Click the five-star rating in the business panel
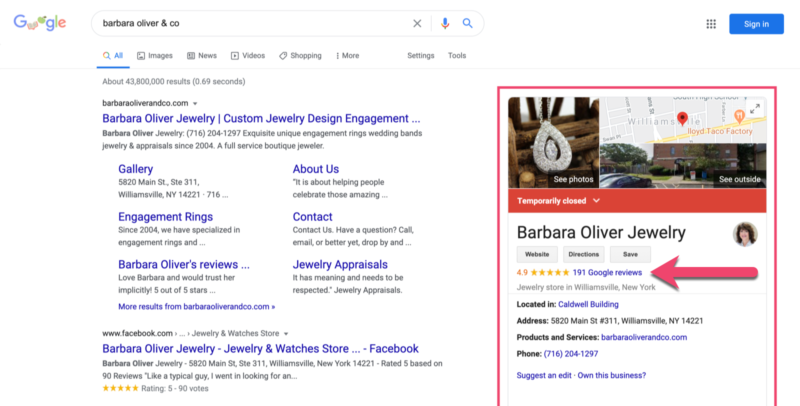The height and width of the screenshot is (406, 800). click(x=551, y=272)
